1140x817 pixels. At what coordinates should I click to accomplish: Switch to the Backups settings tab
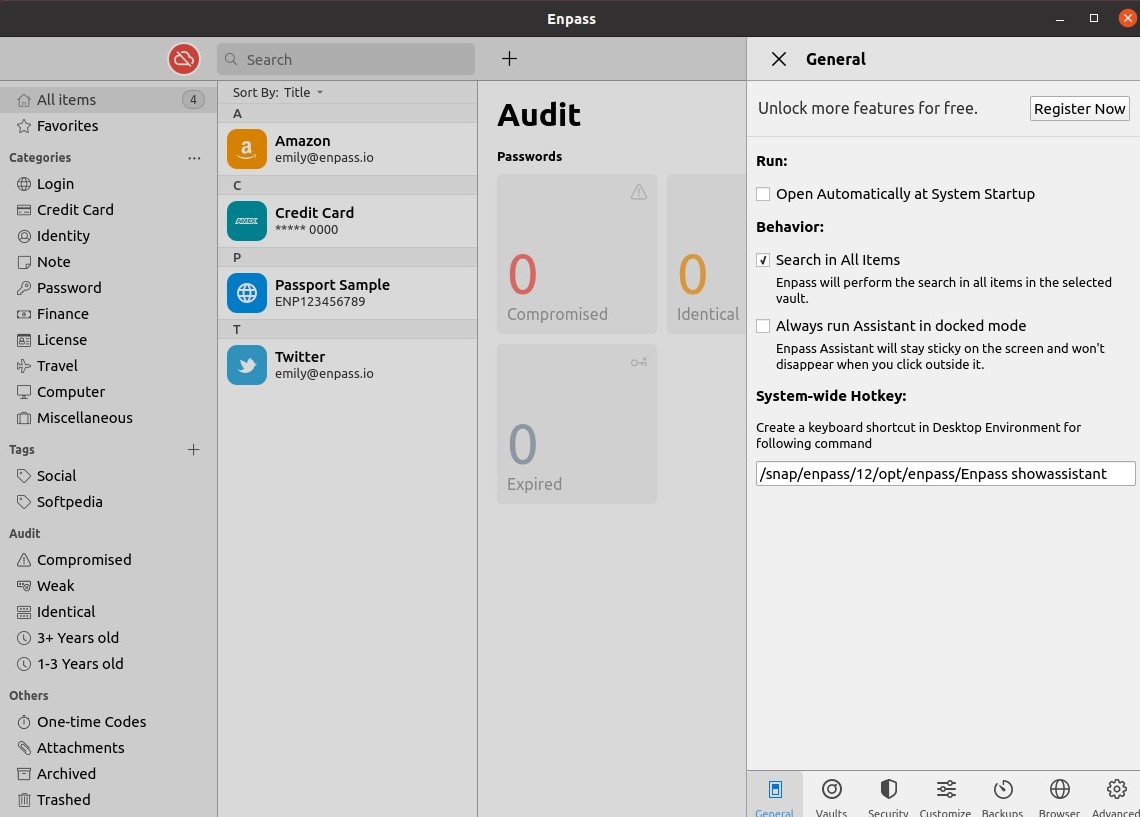(x=1003, y=796)
